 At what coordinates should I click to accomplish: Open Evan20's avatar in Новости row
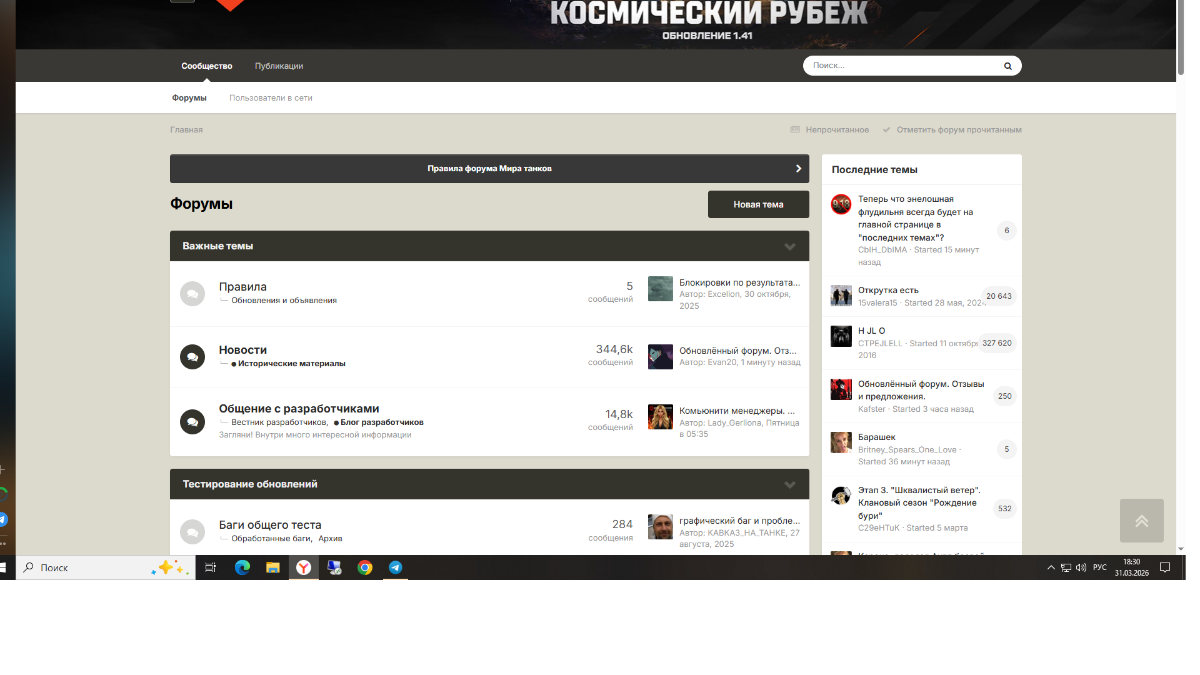[660, 357]
